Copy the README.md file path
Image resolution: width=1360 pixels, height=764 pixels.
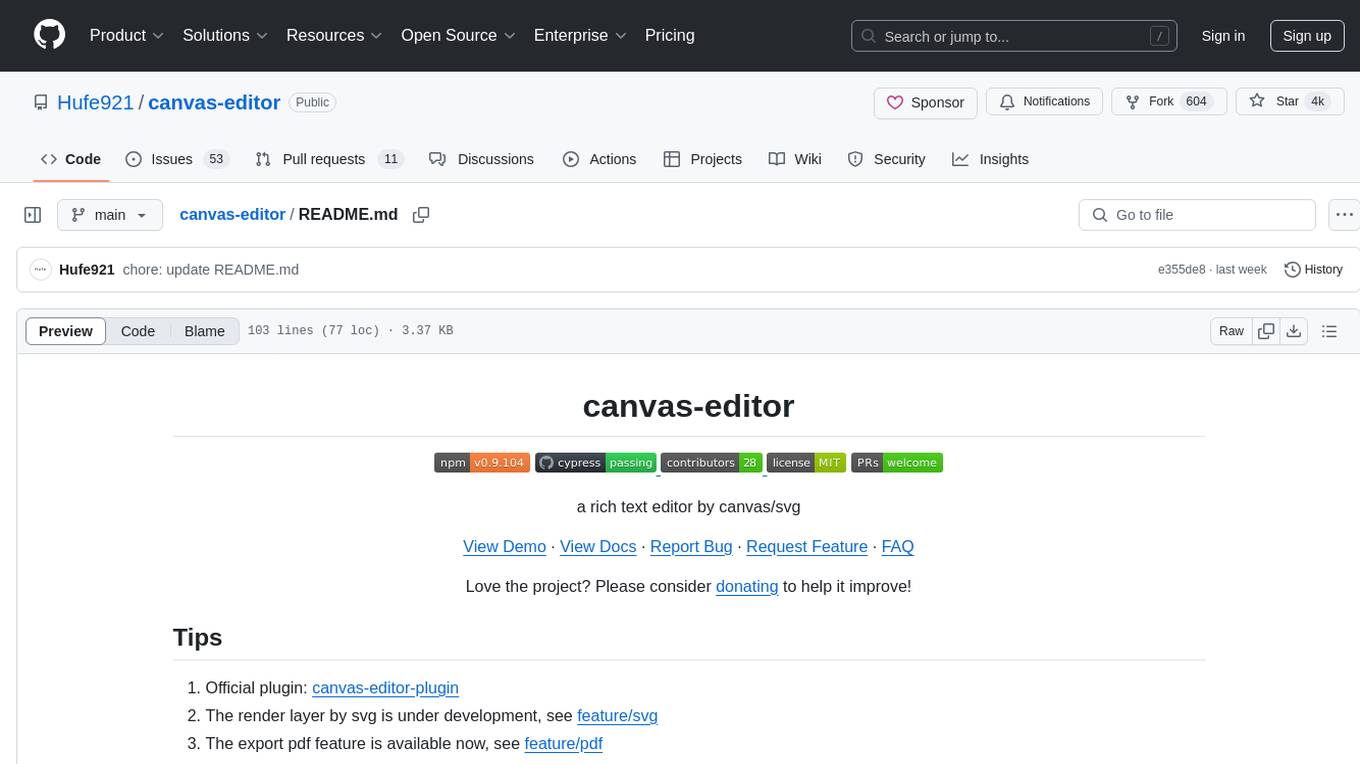coord(421,215)
